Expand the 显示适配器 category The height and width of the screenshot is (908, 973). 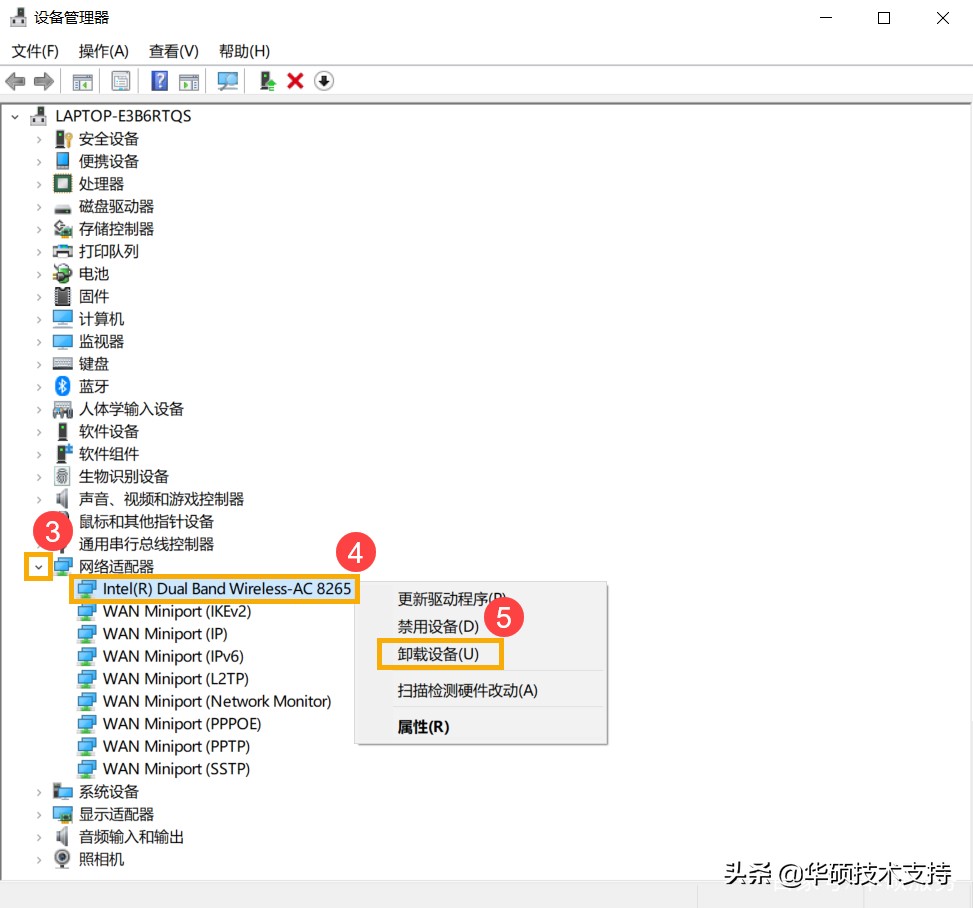[39, 814]
